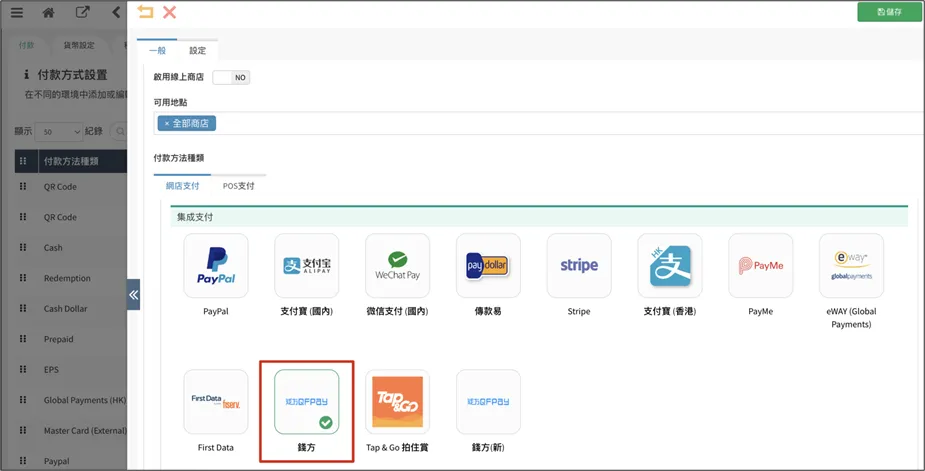Go to the home icon
This screenshot has width=925, height=471.
coord(49,12)
